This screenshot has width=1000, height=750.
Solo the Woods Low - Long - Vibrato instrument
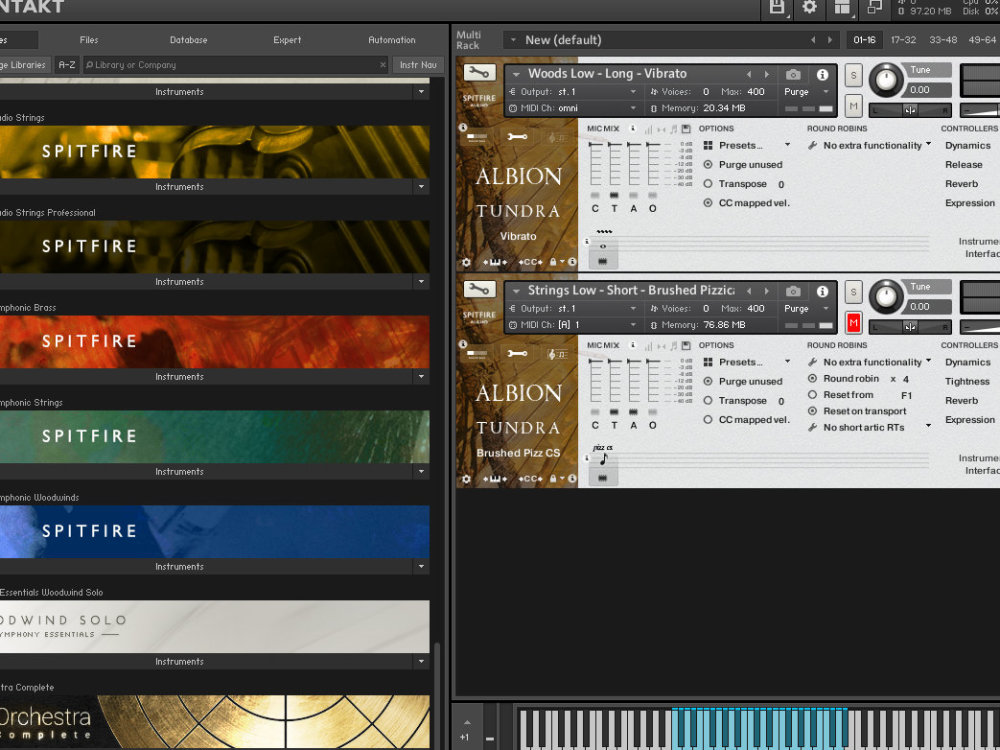(x=853, y=76)
